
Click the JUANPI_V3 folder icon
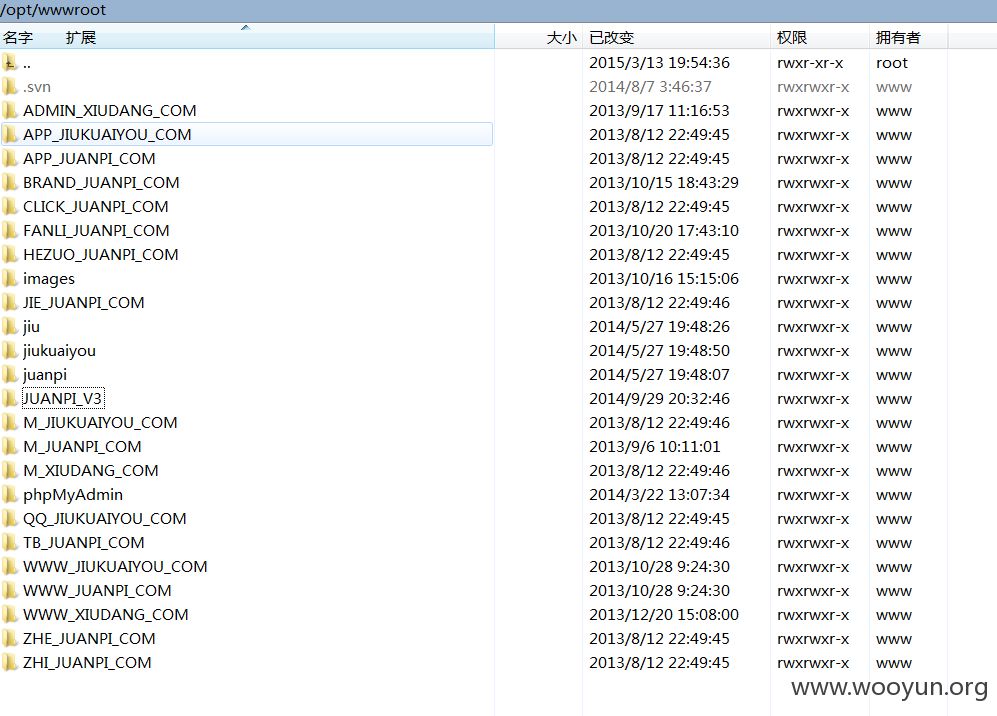point(10,398)
